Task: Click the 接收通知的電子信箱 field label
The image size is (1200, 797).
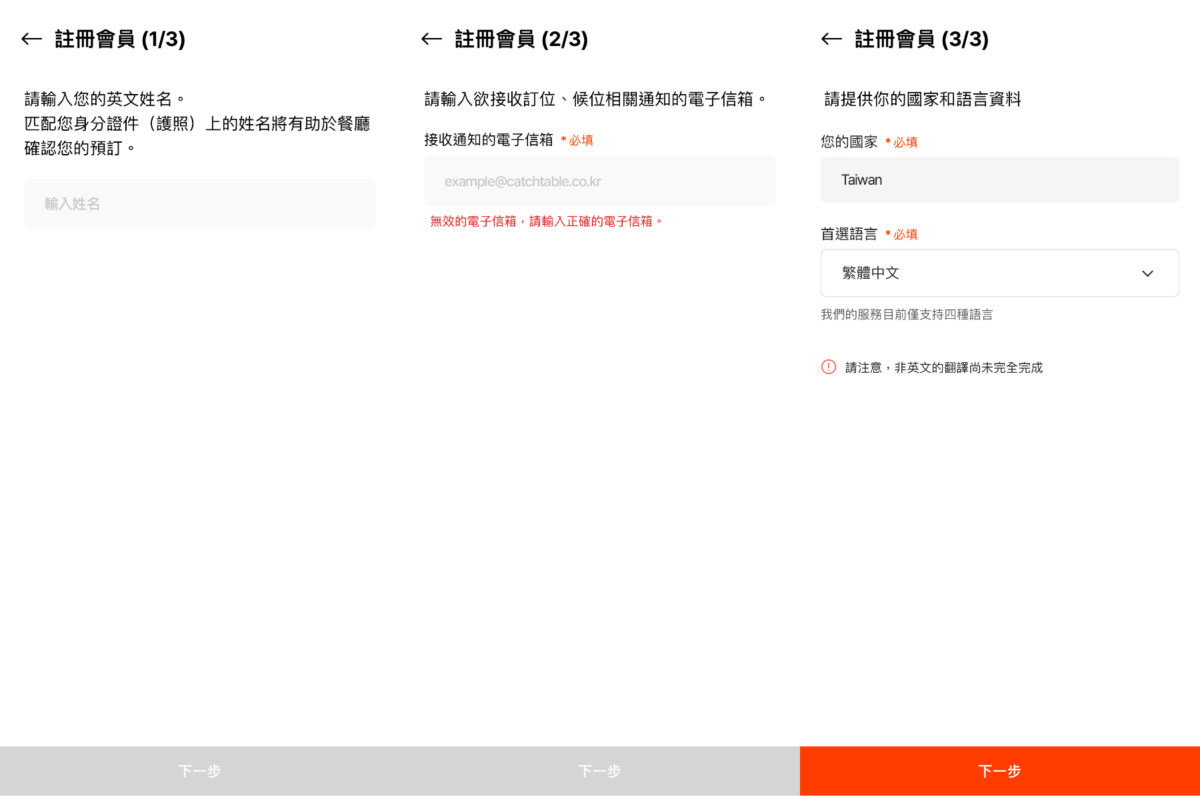Action: (489, 140)
